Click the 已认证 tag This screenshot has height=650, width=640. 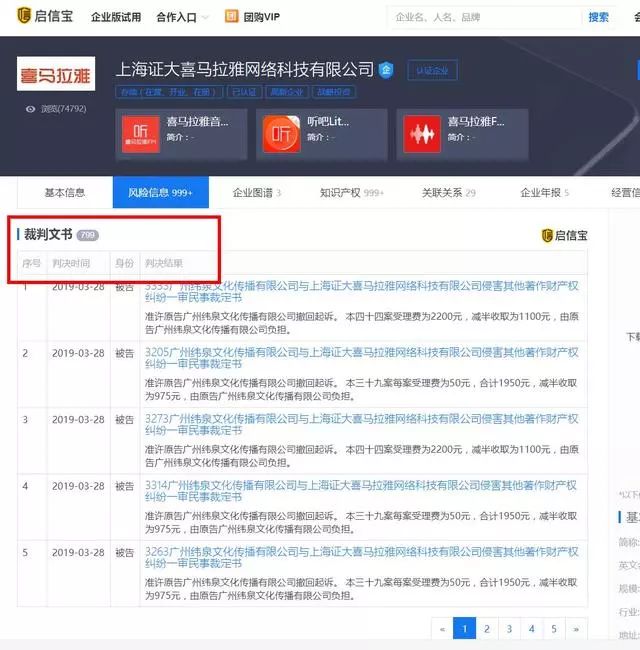244,92
